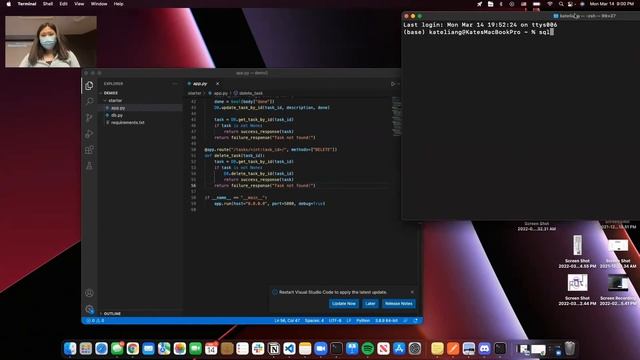Click feedback icon in VS Code status bar
The image size is (640, 360).
click(406, 321)
